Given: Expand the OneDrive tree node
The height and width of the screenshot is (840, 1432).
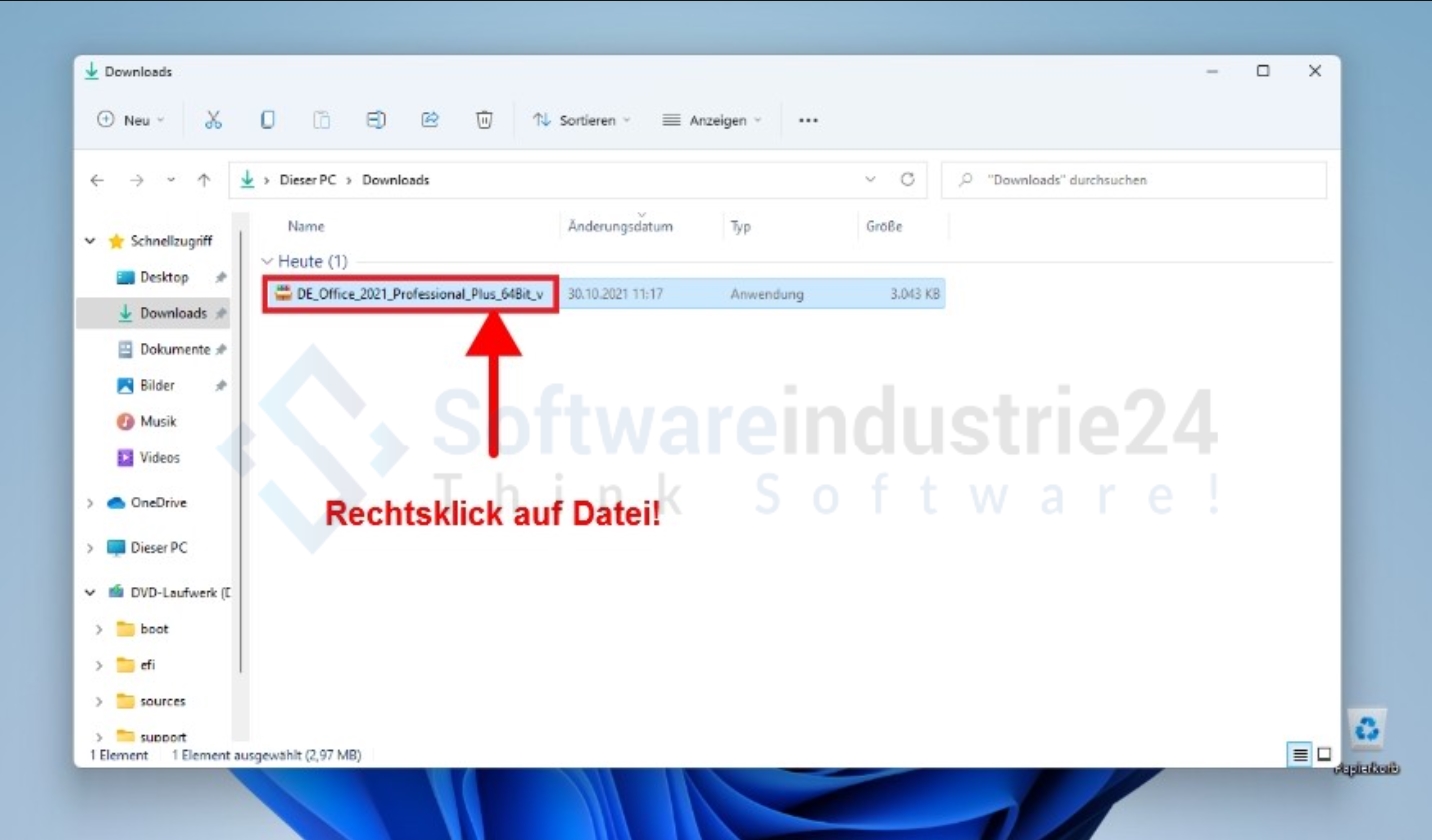Looking at the screenshot, I should pos(91,503).
